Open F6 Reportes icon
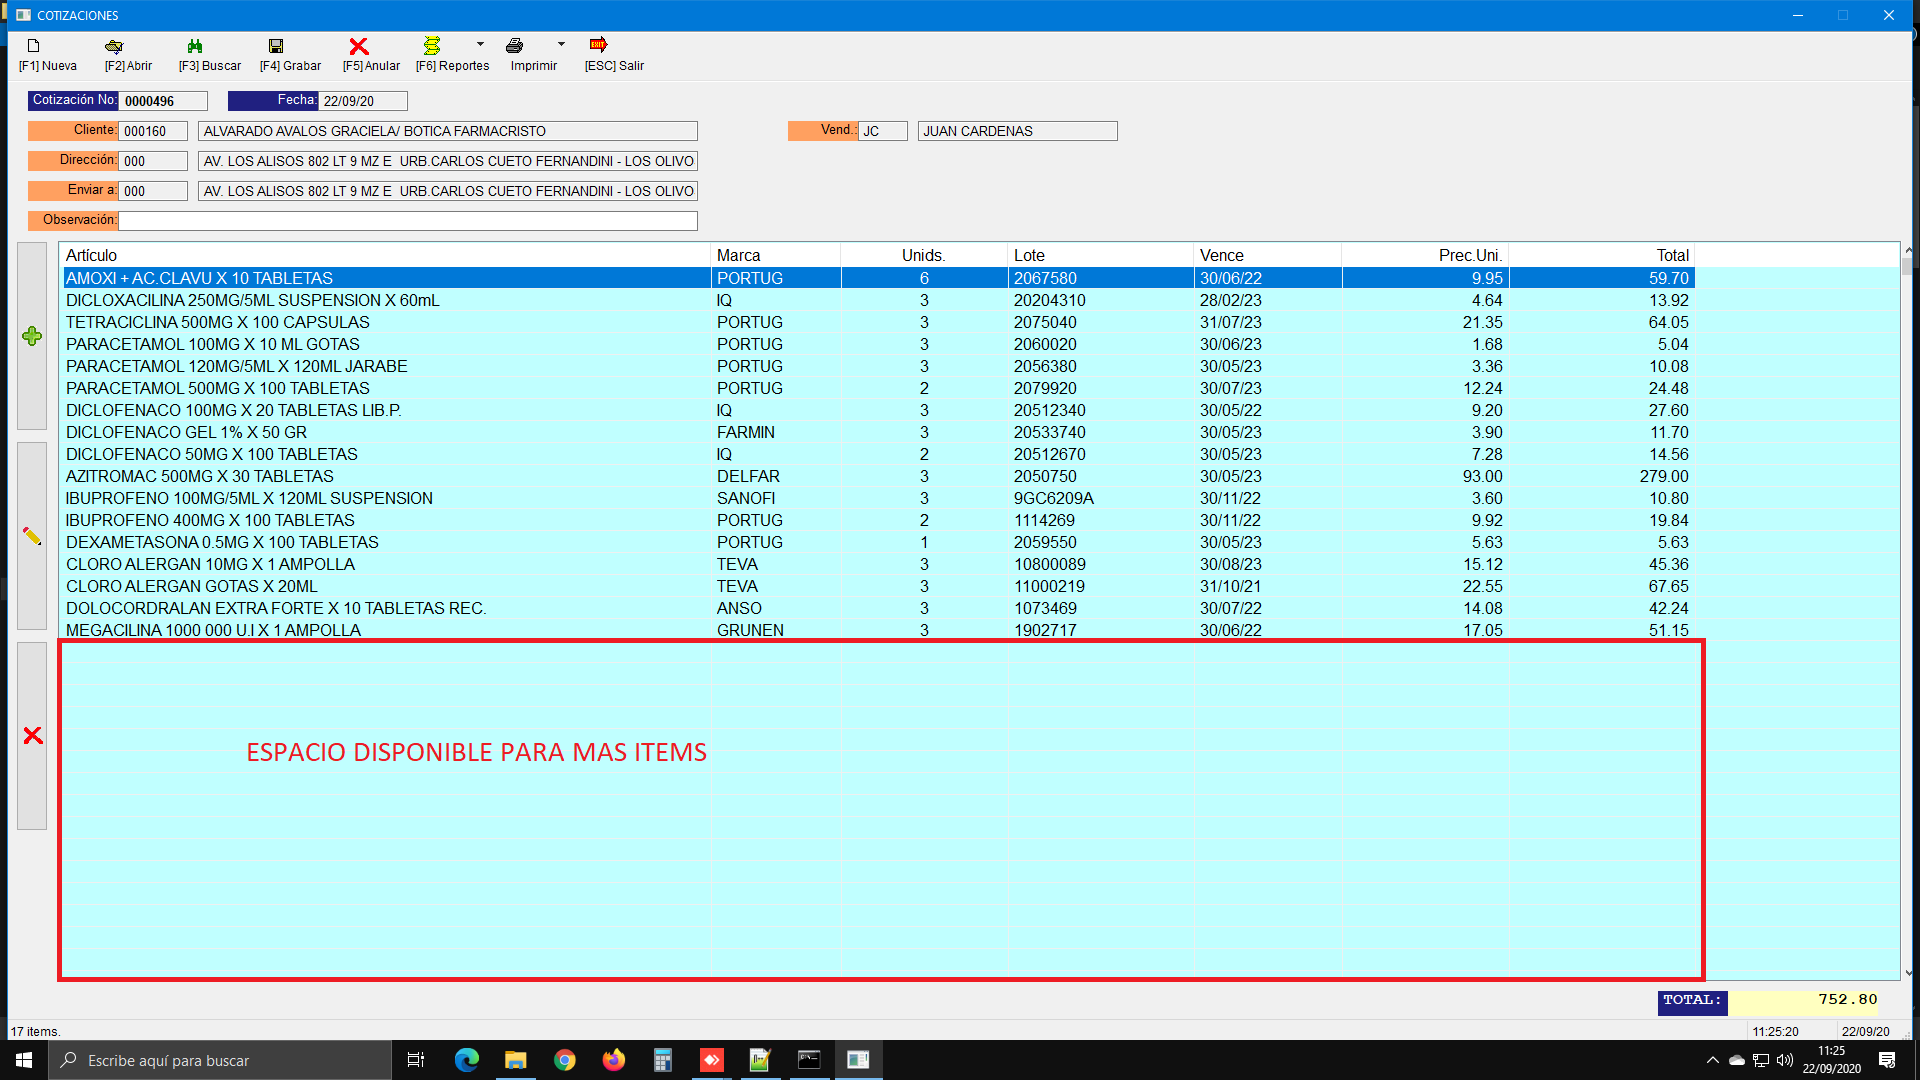1920x1080 pixels. pos(432,46)
